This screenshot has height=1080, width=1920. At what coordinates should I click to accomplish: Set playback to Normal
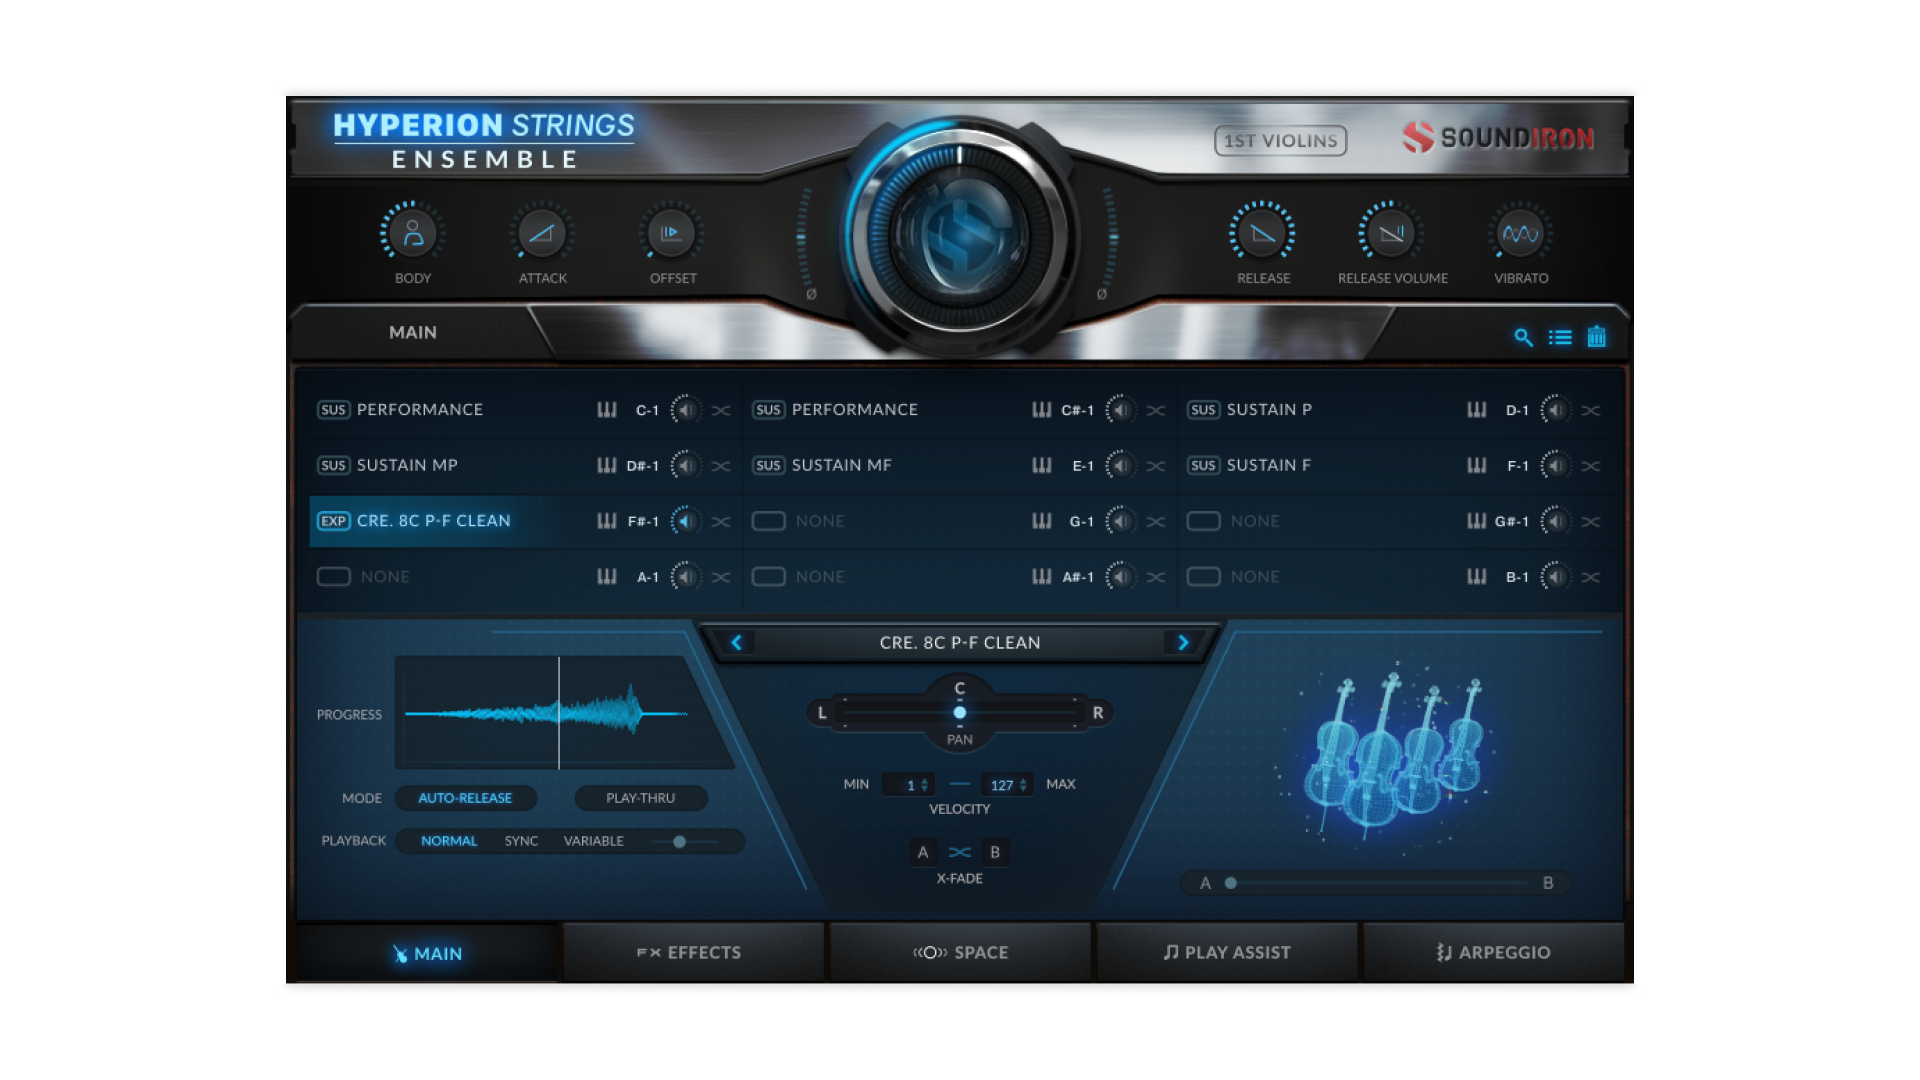coord(449,841)
